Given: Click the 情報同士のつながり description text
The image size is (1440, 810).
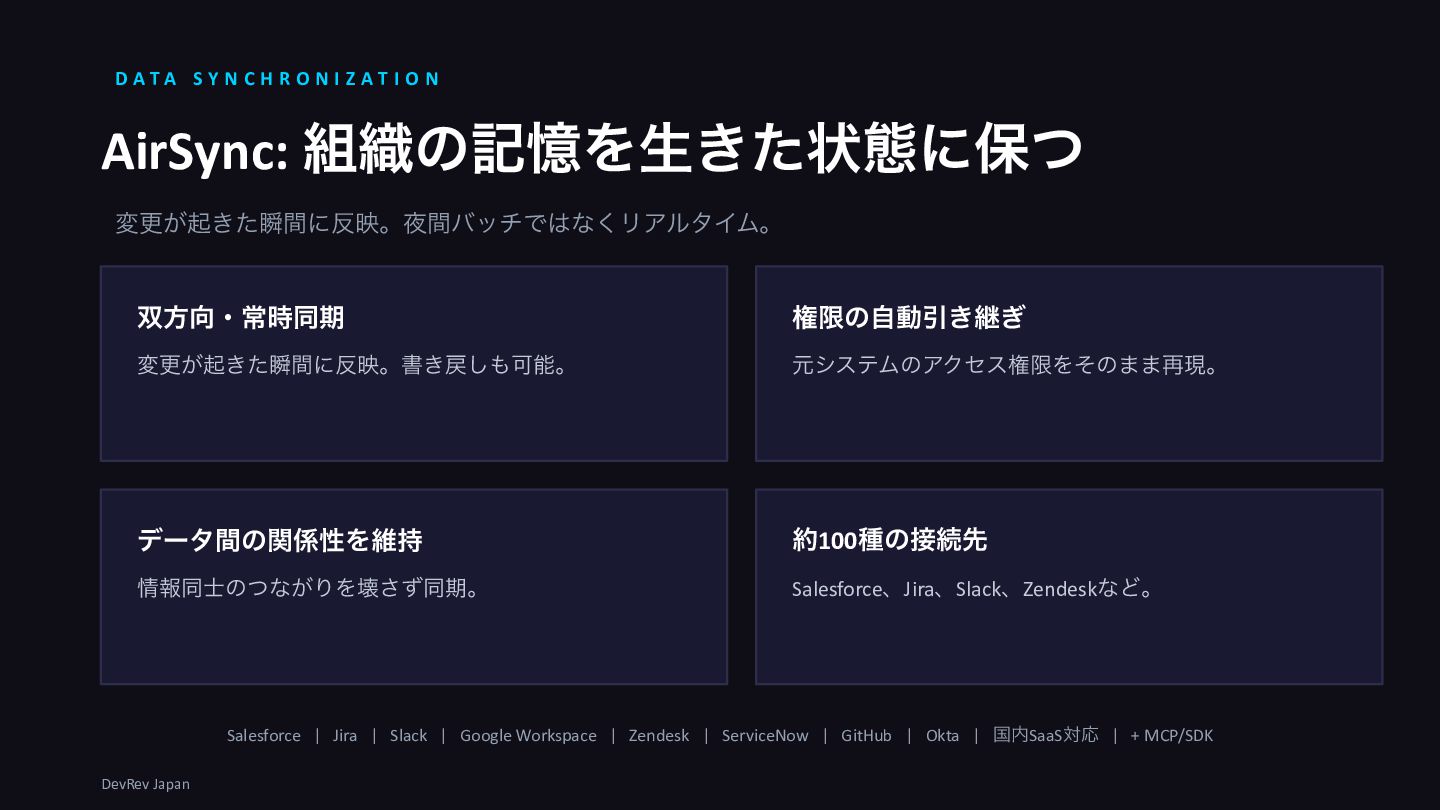Looking at the screenshot, I should [x=311, y=588].
